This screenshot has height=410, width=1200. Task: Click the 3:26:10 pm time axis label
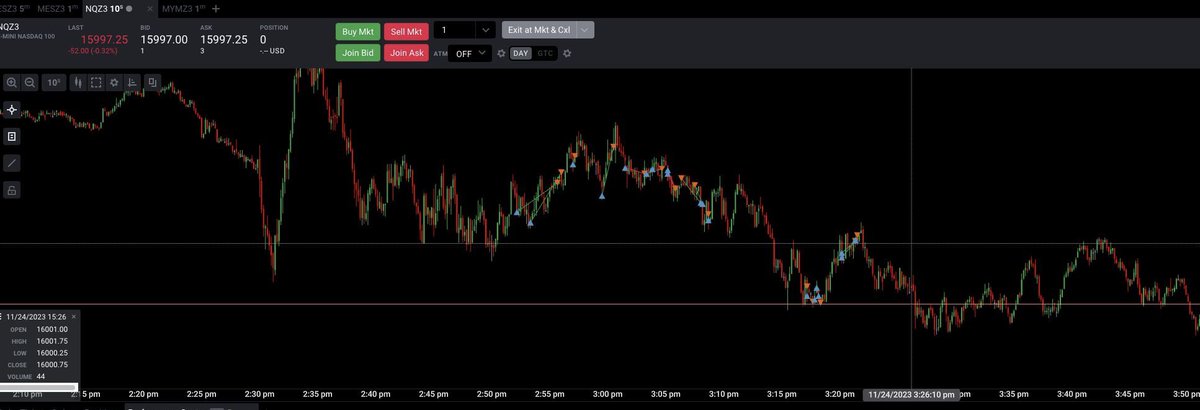910,396
